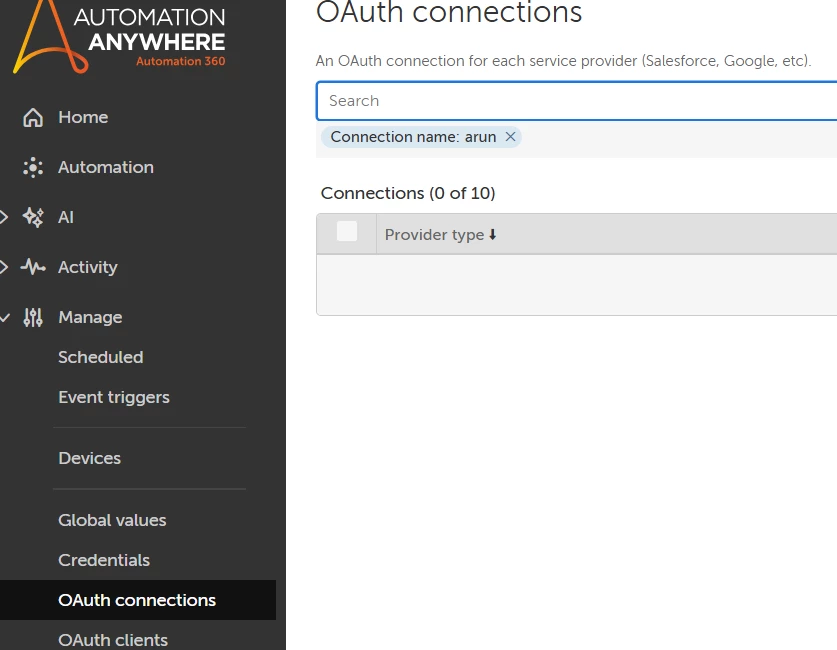Click the Activity pulse icon
This screenshot has width=837, height=650.
pos(33,267)
